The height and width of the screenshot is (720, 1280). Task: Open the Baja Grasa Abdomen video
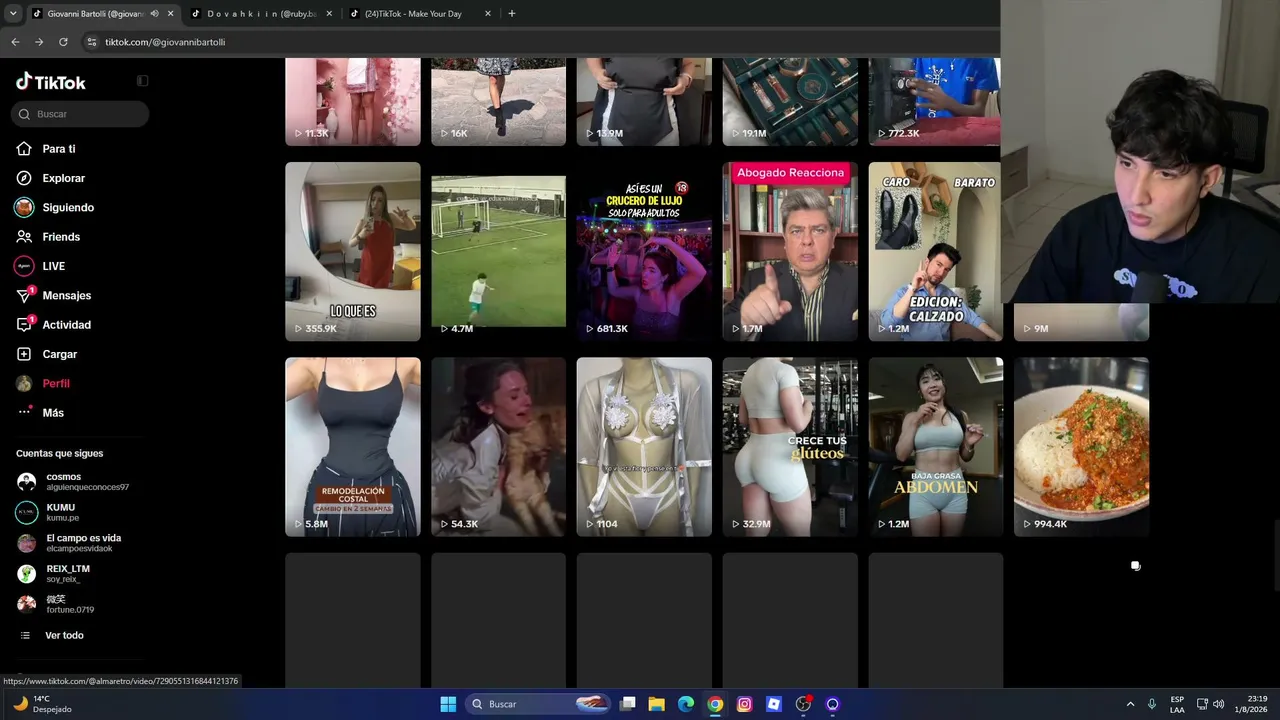(935, 447)
